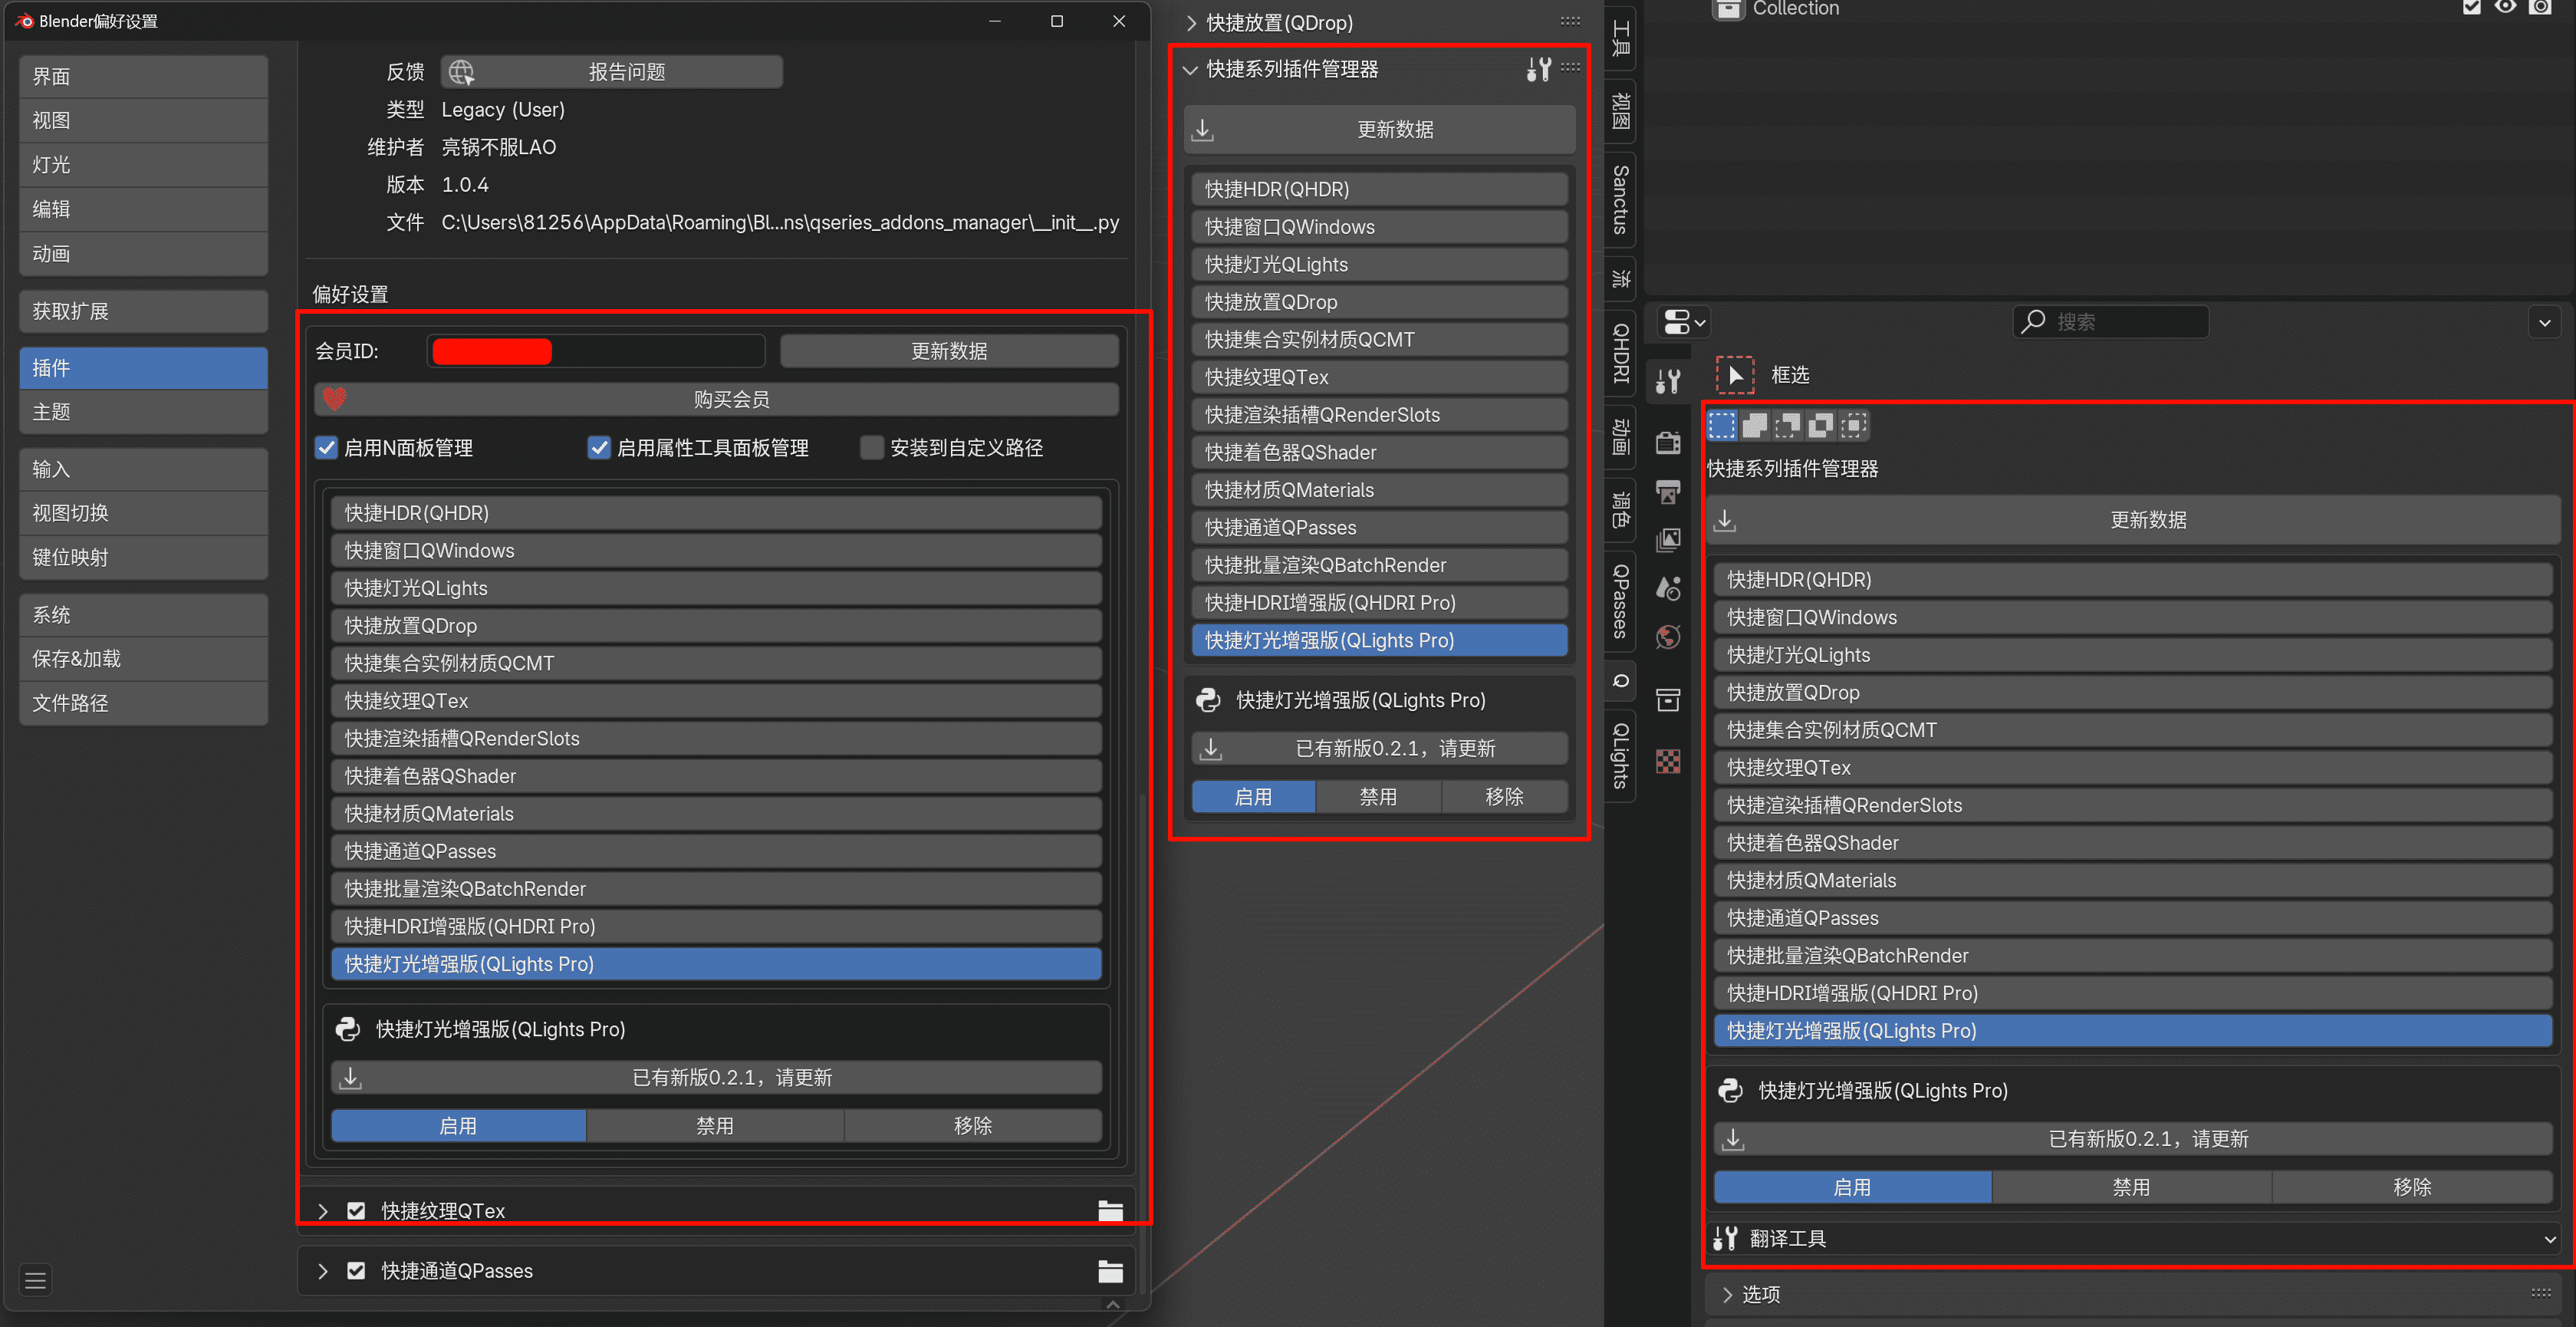Select the 'subtract selection' mode icon
Viewport: 2576px width, 1327px height.
pyautogui.click(x=1788, y=425)
